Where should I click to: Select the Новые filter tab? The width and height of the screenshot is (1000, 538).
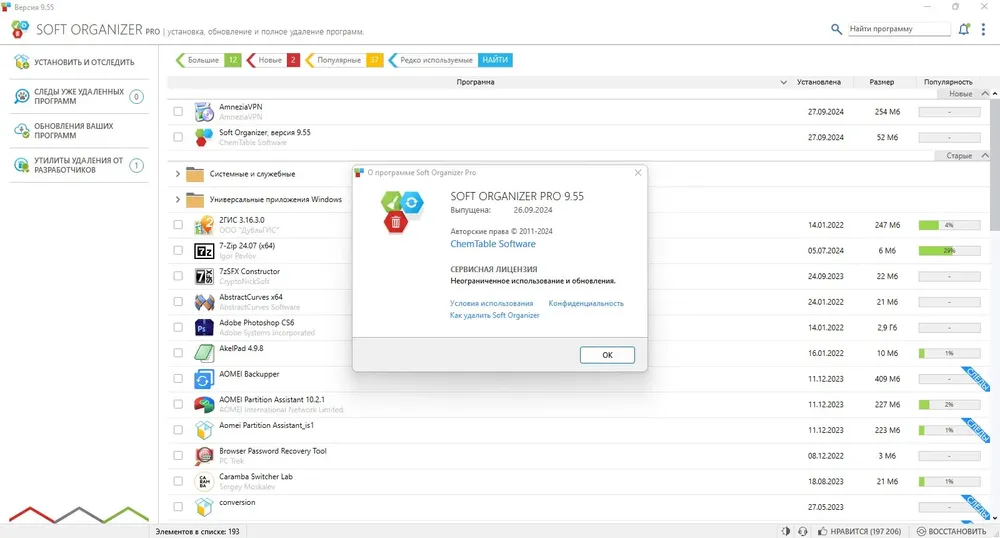[273, 60]
